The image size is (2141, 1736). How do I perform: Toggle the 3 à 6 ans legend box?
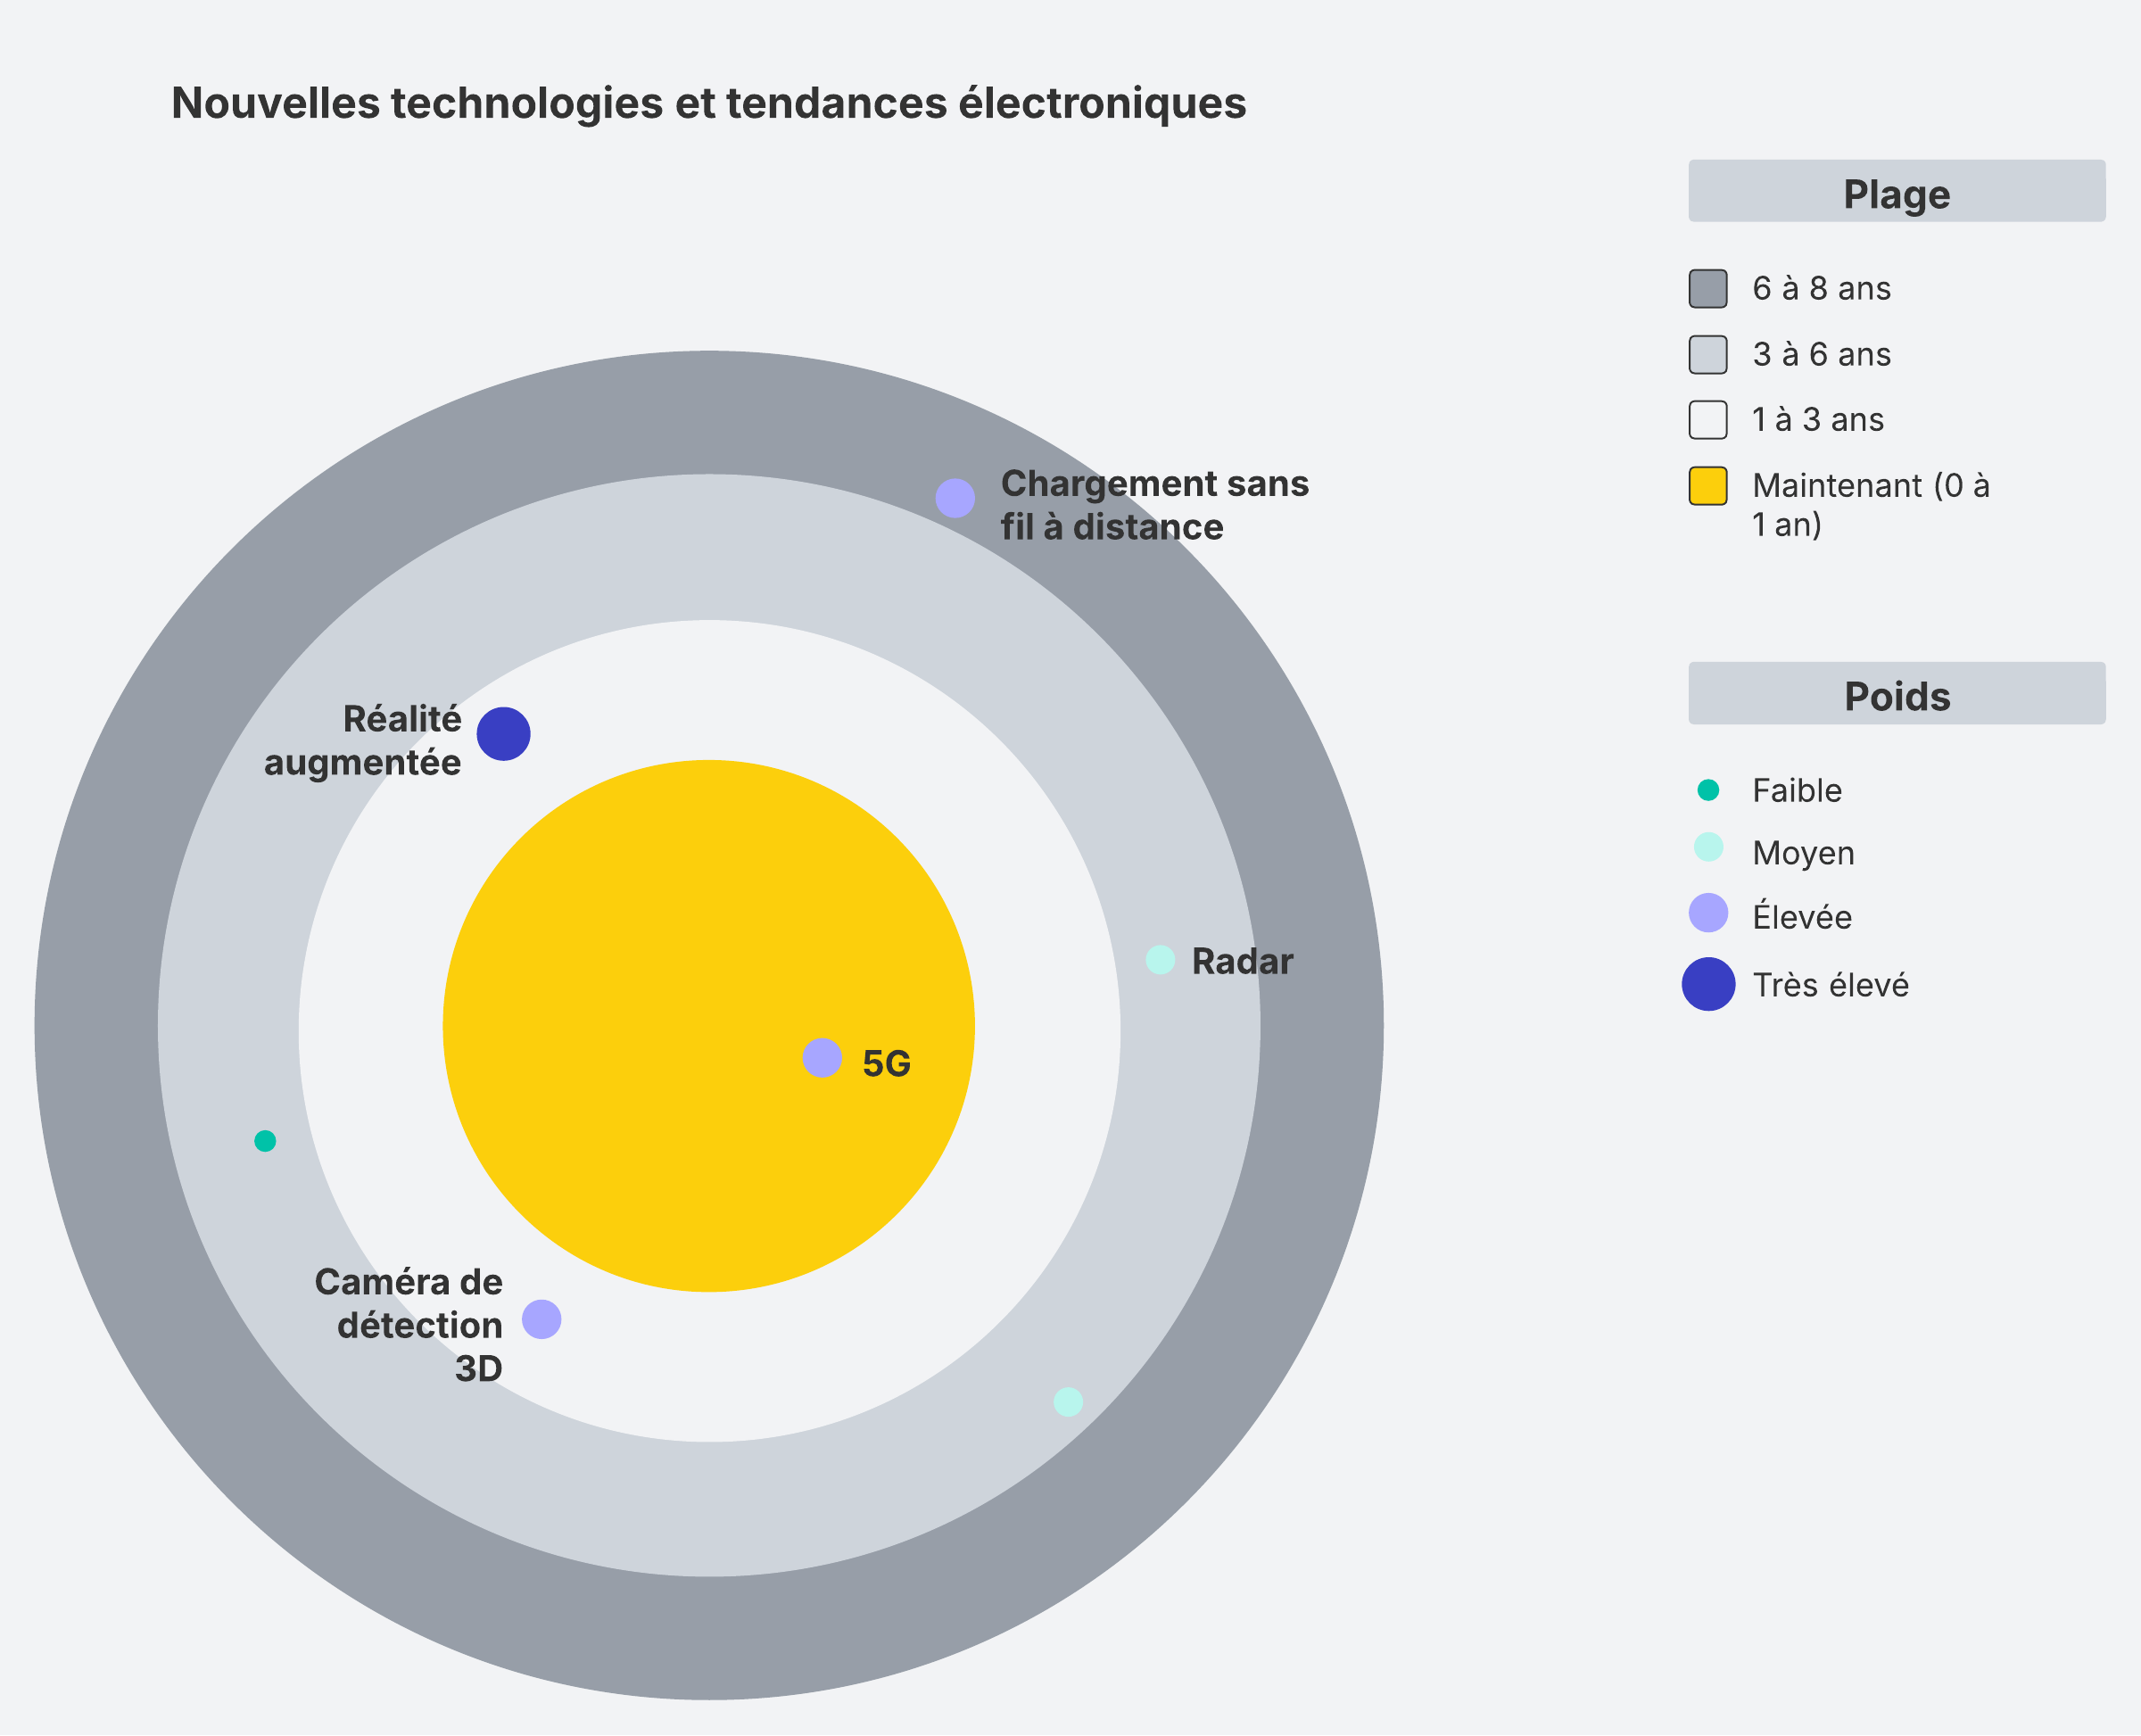click(x=1708, y=355)
